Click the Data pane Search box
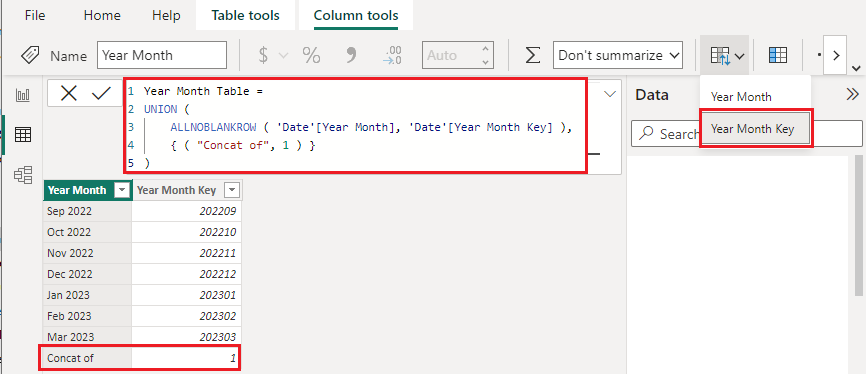 (746, 134)
